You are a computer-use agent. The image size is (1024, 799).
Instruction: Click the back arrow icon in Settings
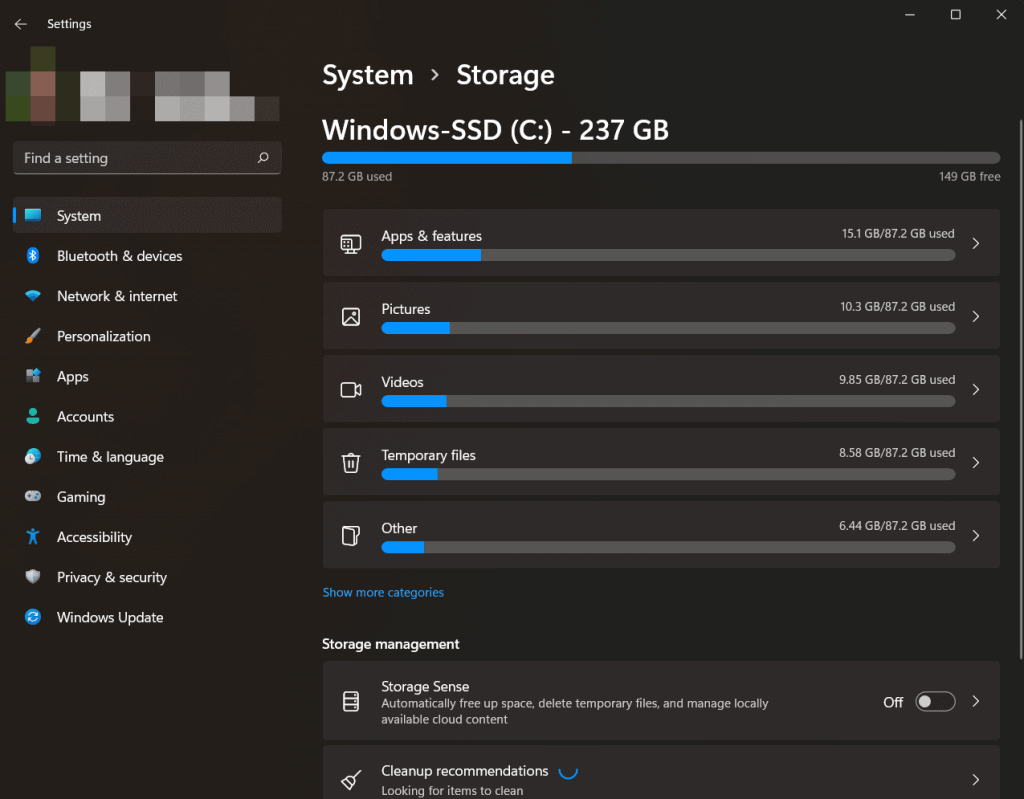pos(21,24)
